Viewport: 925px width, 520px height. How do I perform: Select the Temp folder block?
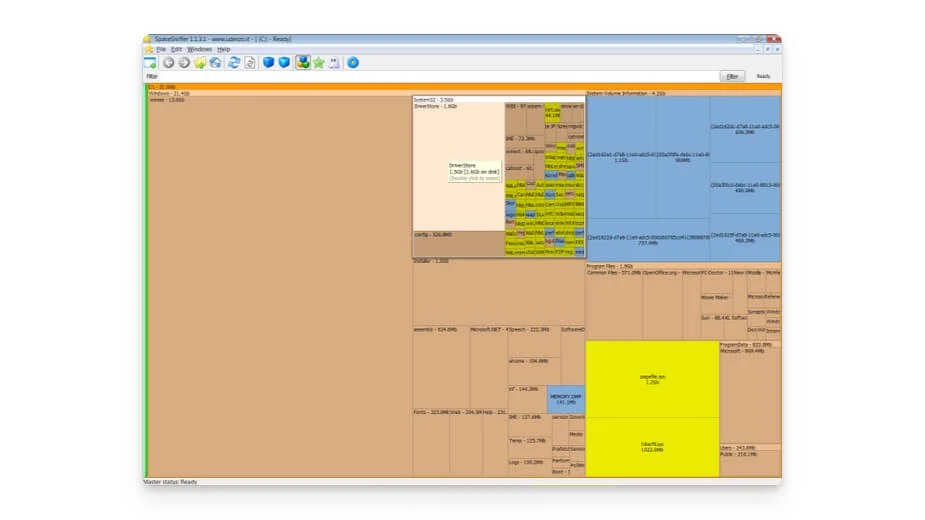530,448
